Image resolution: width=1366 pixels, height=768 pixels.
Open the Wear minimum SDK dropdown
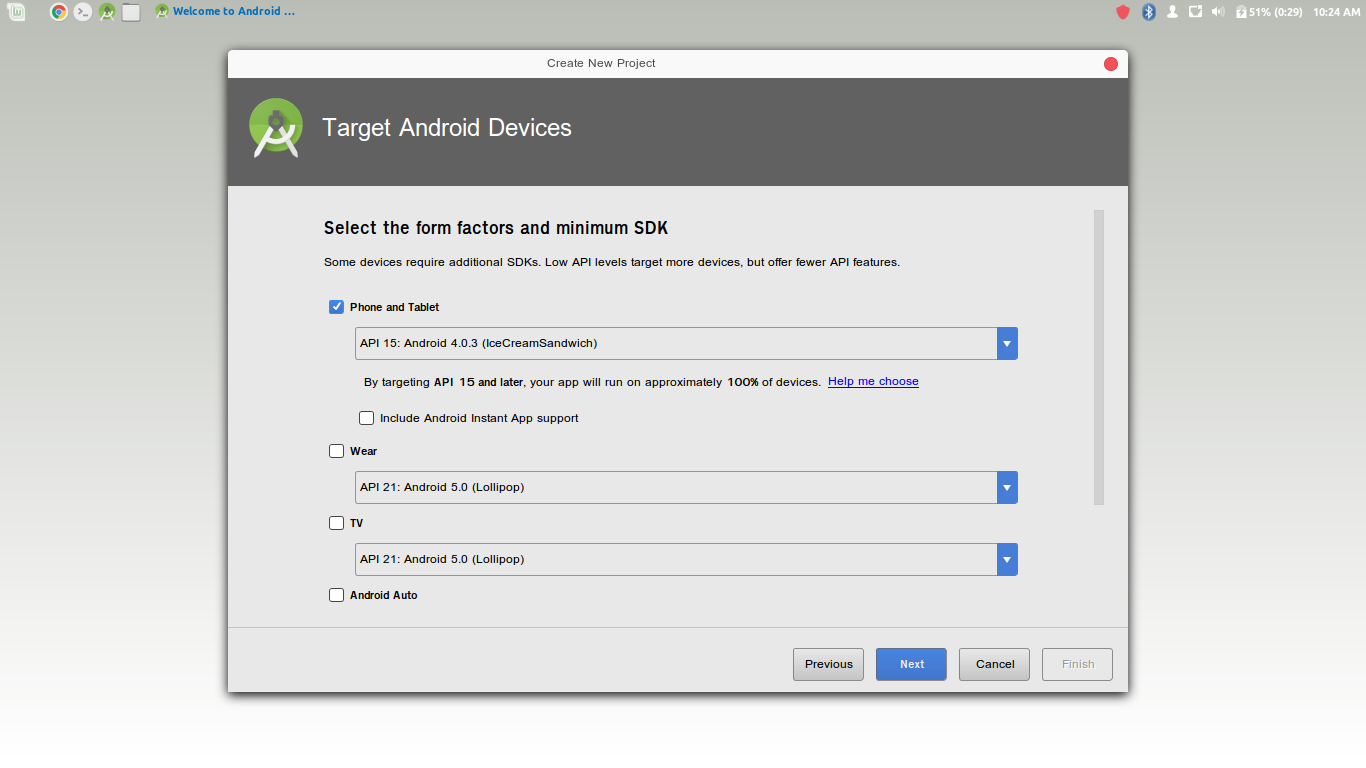pos(686,487)
